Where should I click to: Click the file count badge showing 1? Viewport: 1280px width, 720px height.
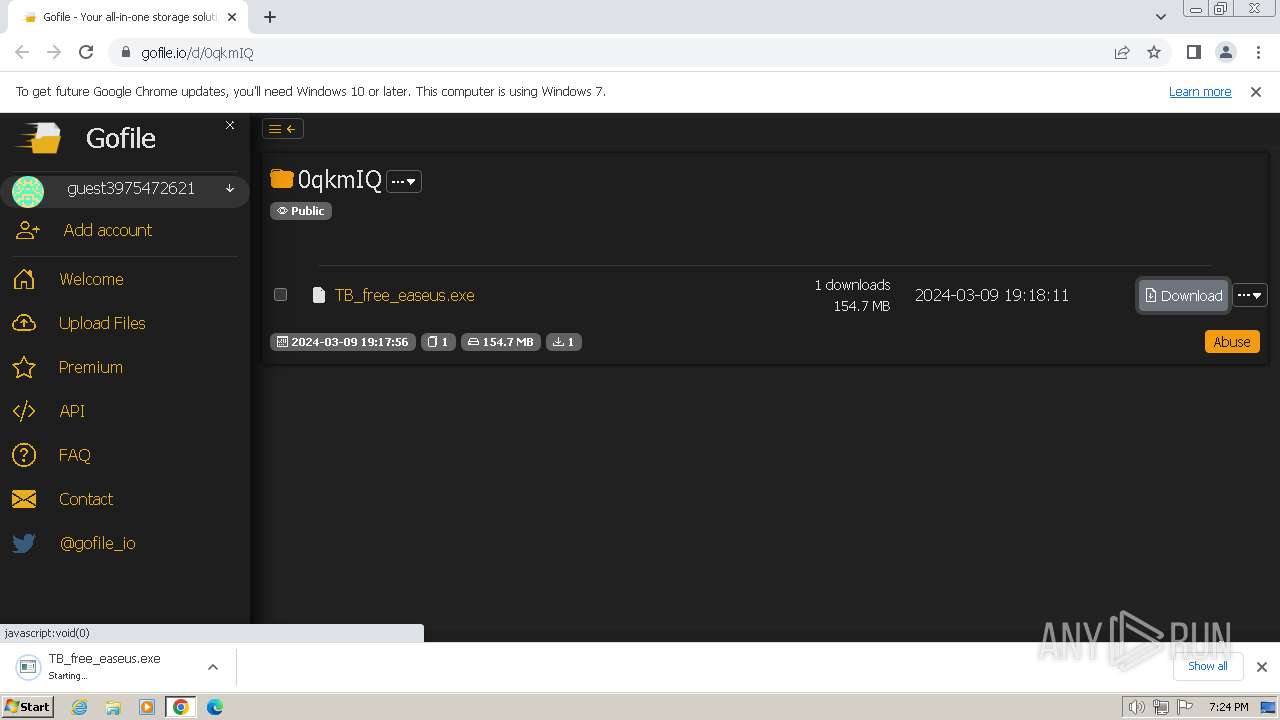click(x=438, y=342)
